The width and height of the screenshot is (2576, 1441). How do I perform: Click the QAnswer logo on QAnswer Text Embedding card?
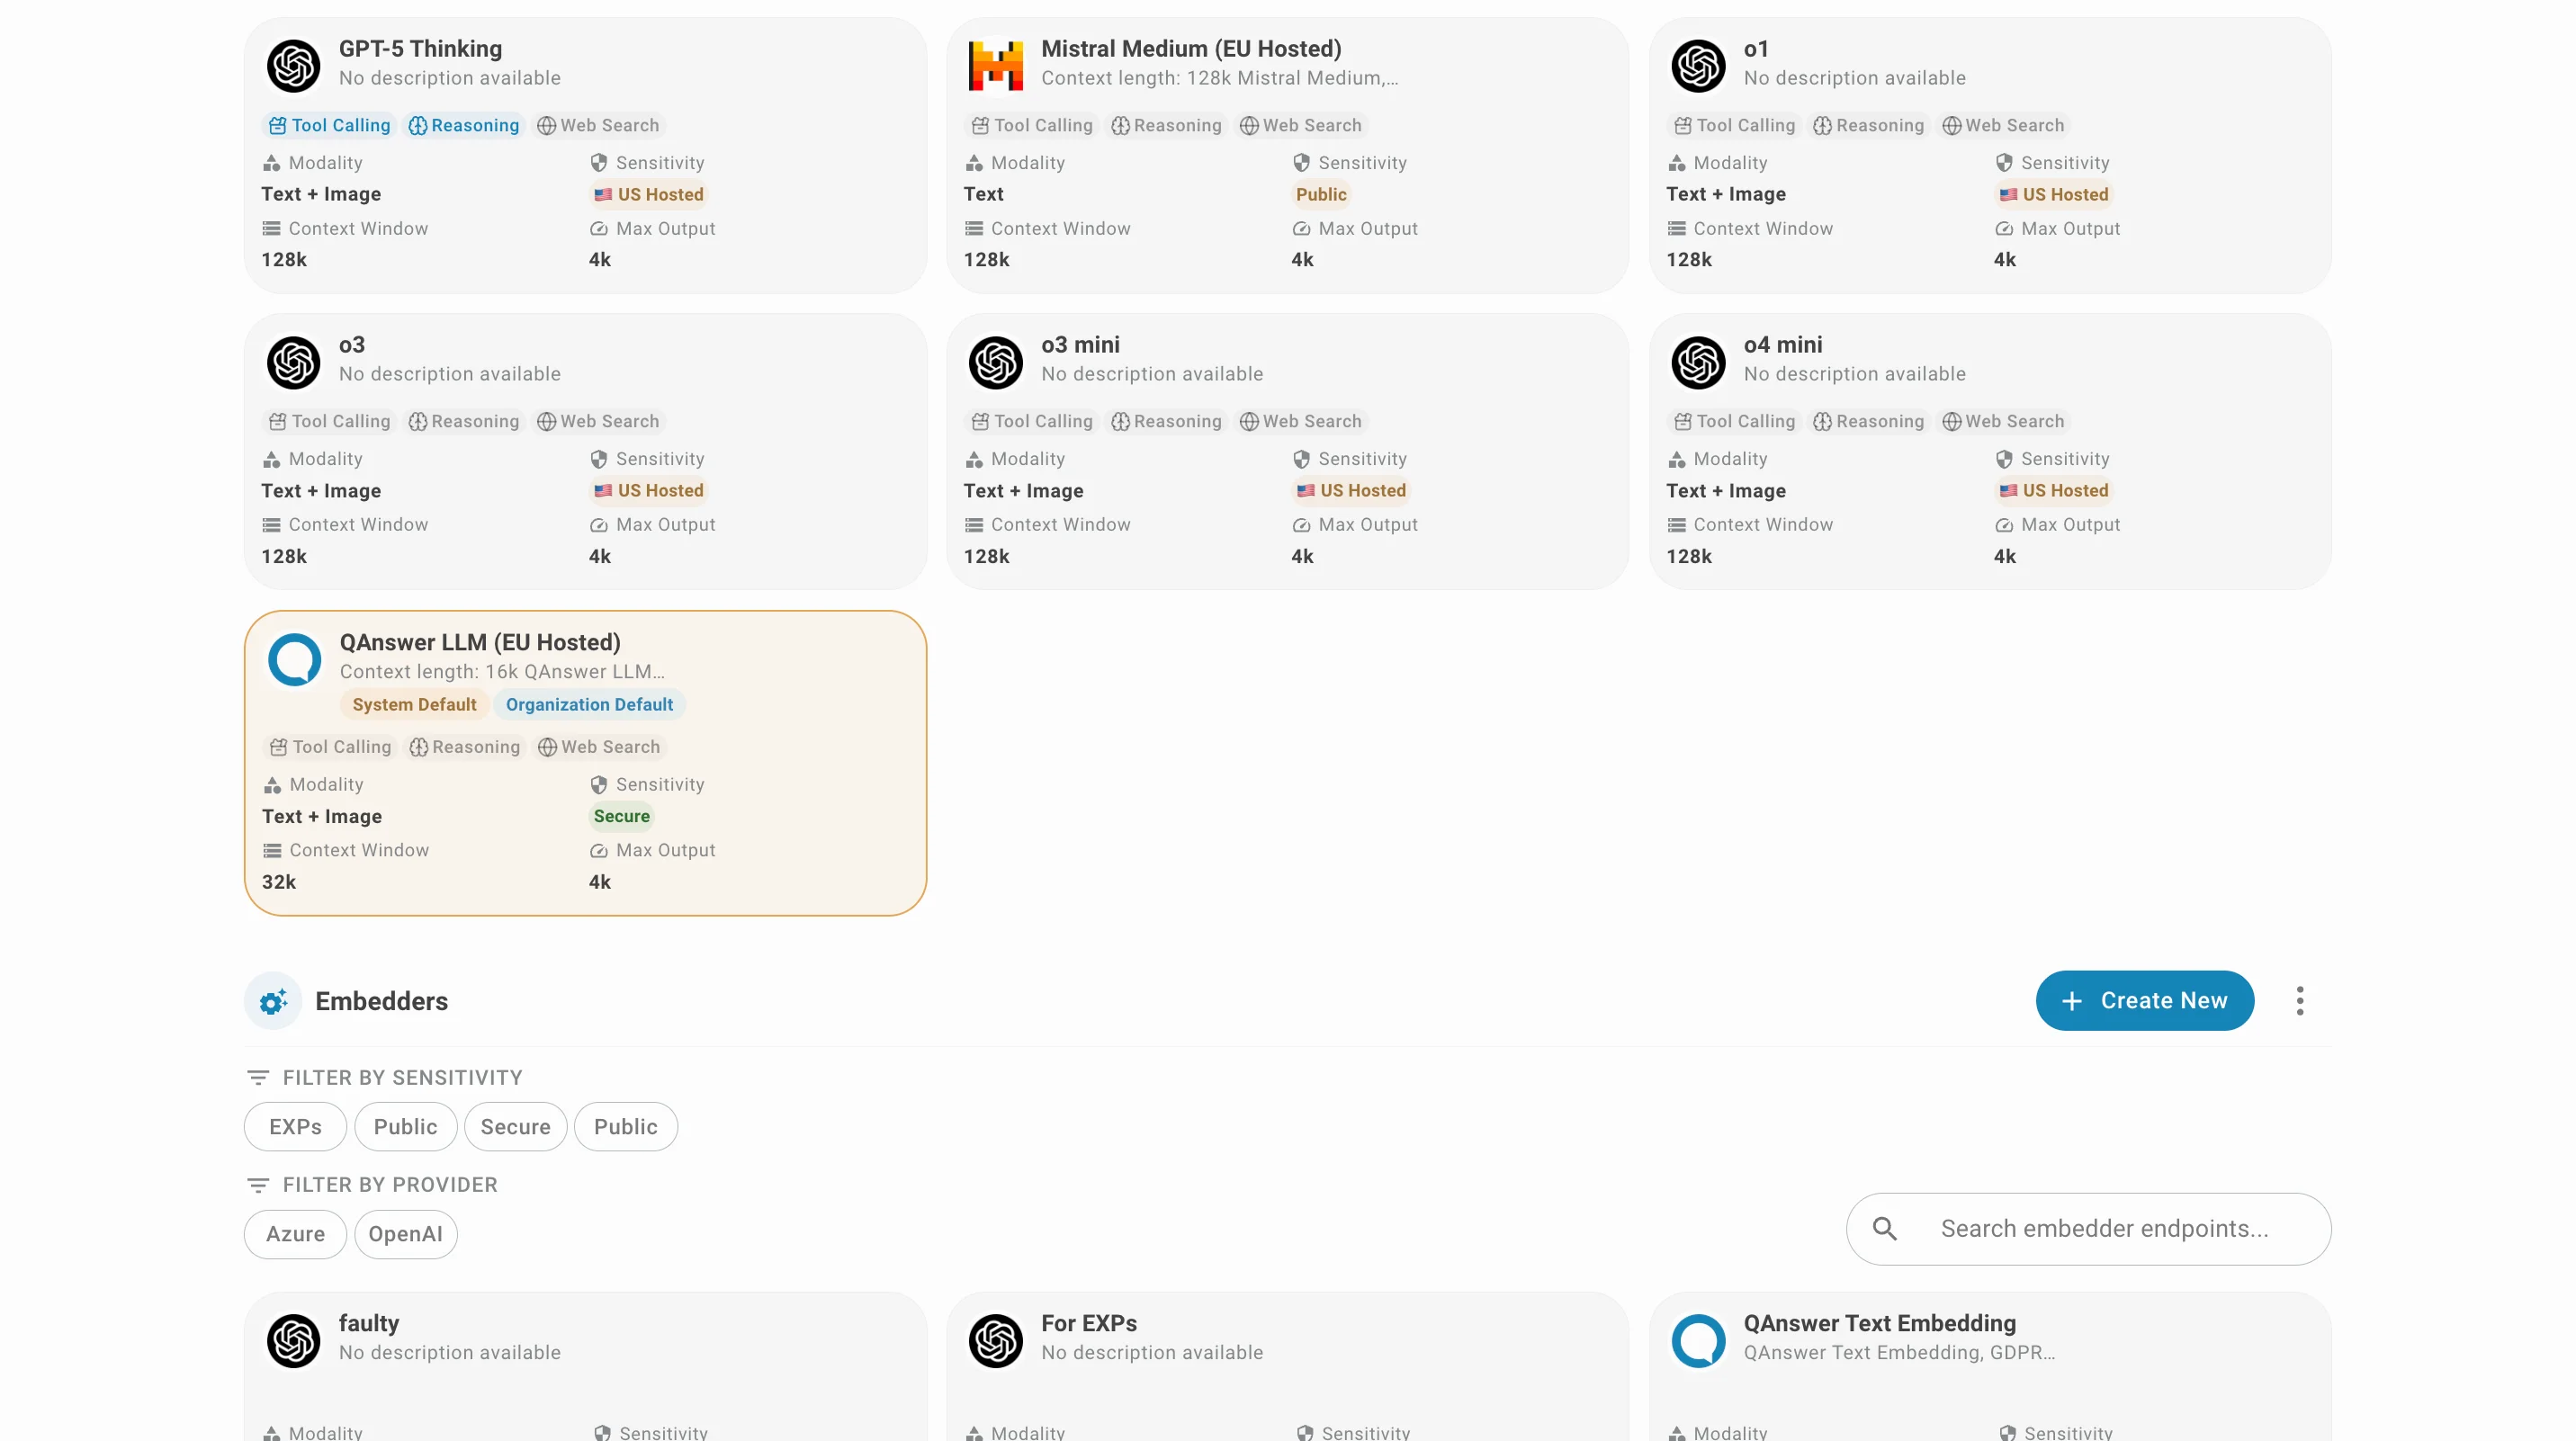[x=1698, y=1340]
